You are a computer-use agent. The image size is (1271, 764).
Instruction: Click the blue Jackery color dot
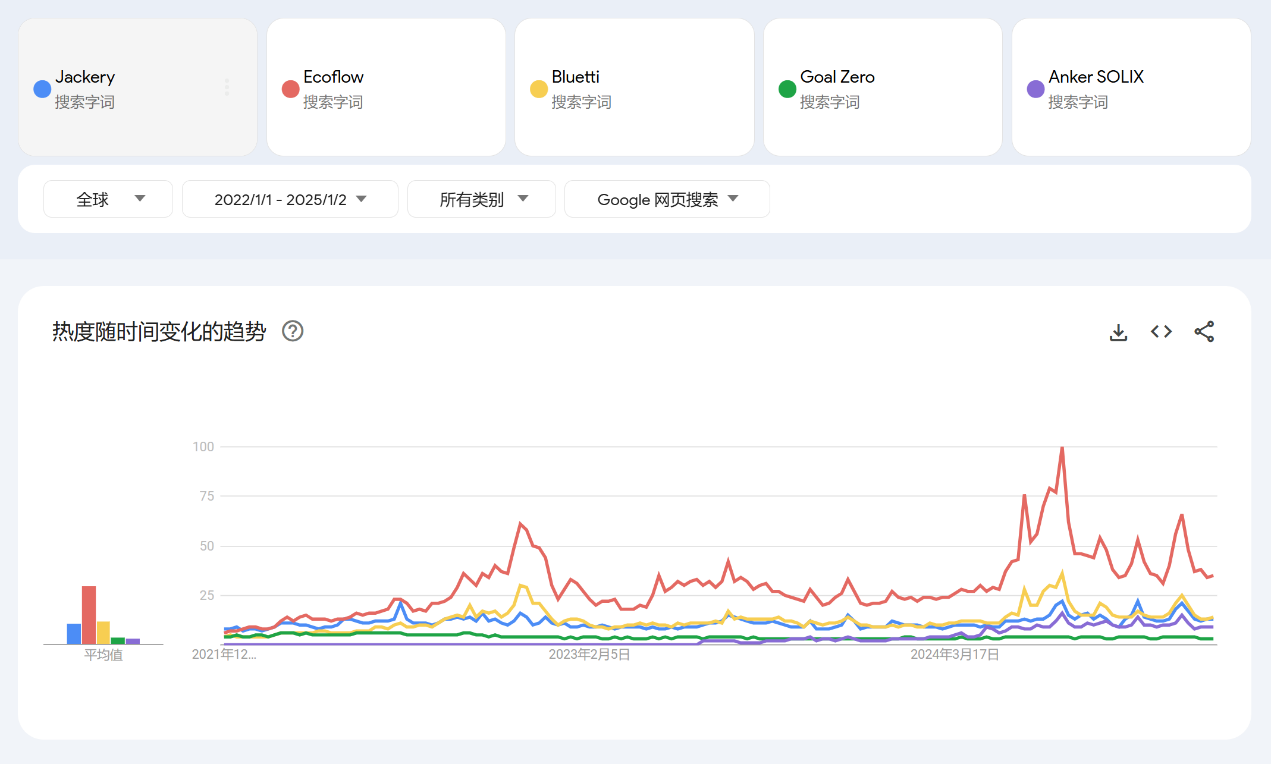point(42,89)
